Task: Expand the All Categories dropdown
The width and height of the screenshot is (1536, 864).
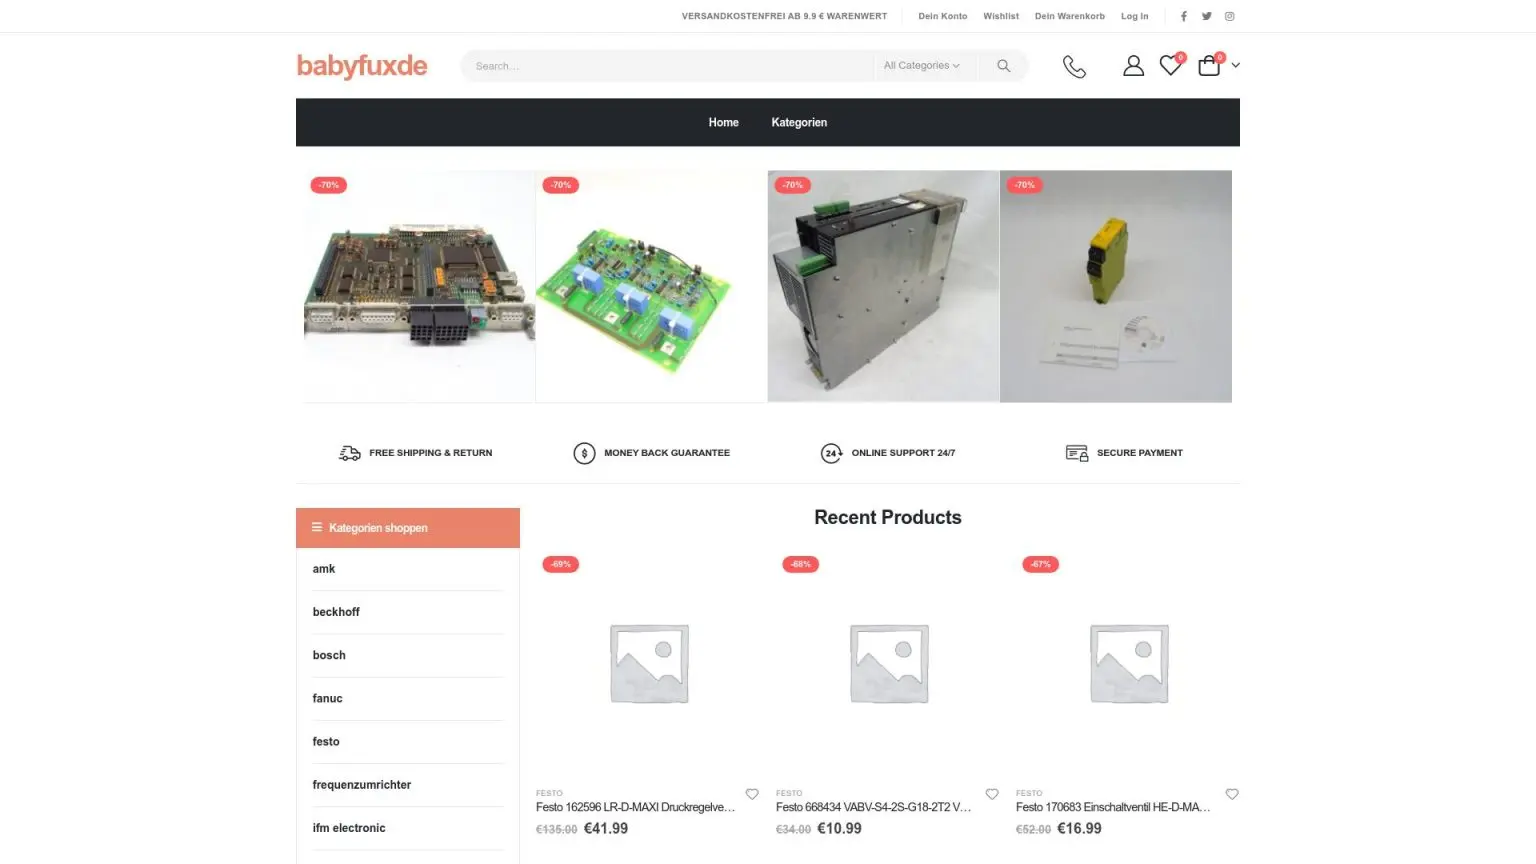Action: tap(921, 66)
